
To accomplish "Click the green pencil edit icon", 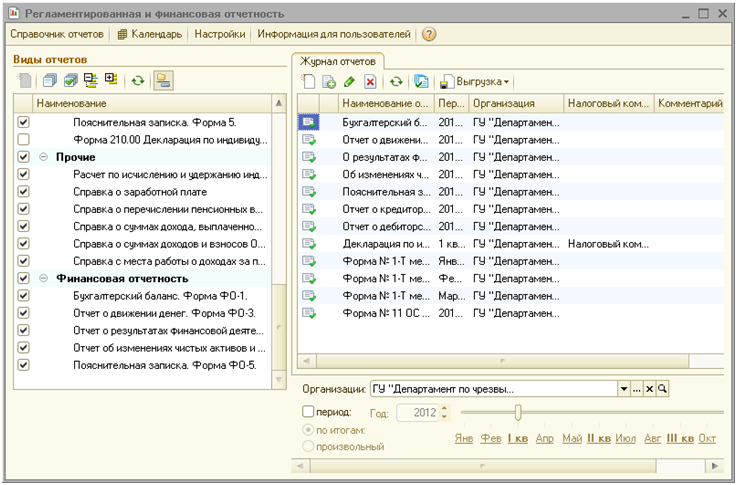I will (x=349, y=81).
